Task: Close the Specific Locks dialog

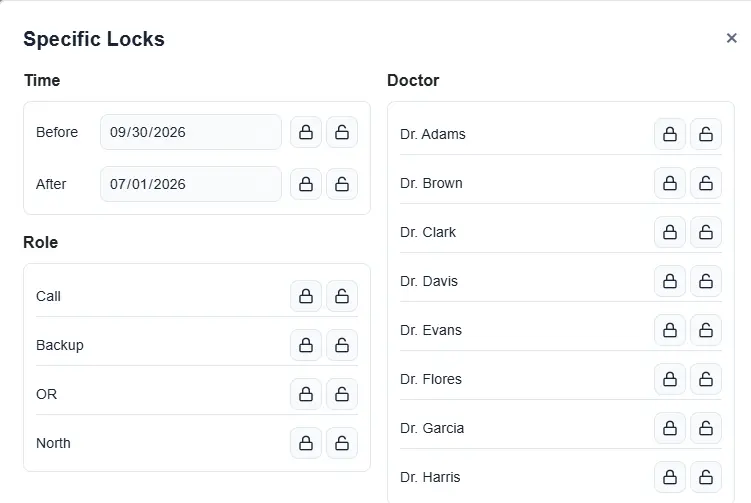Action: 731,38
